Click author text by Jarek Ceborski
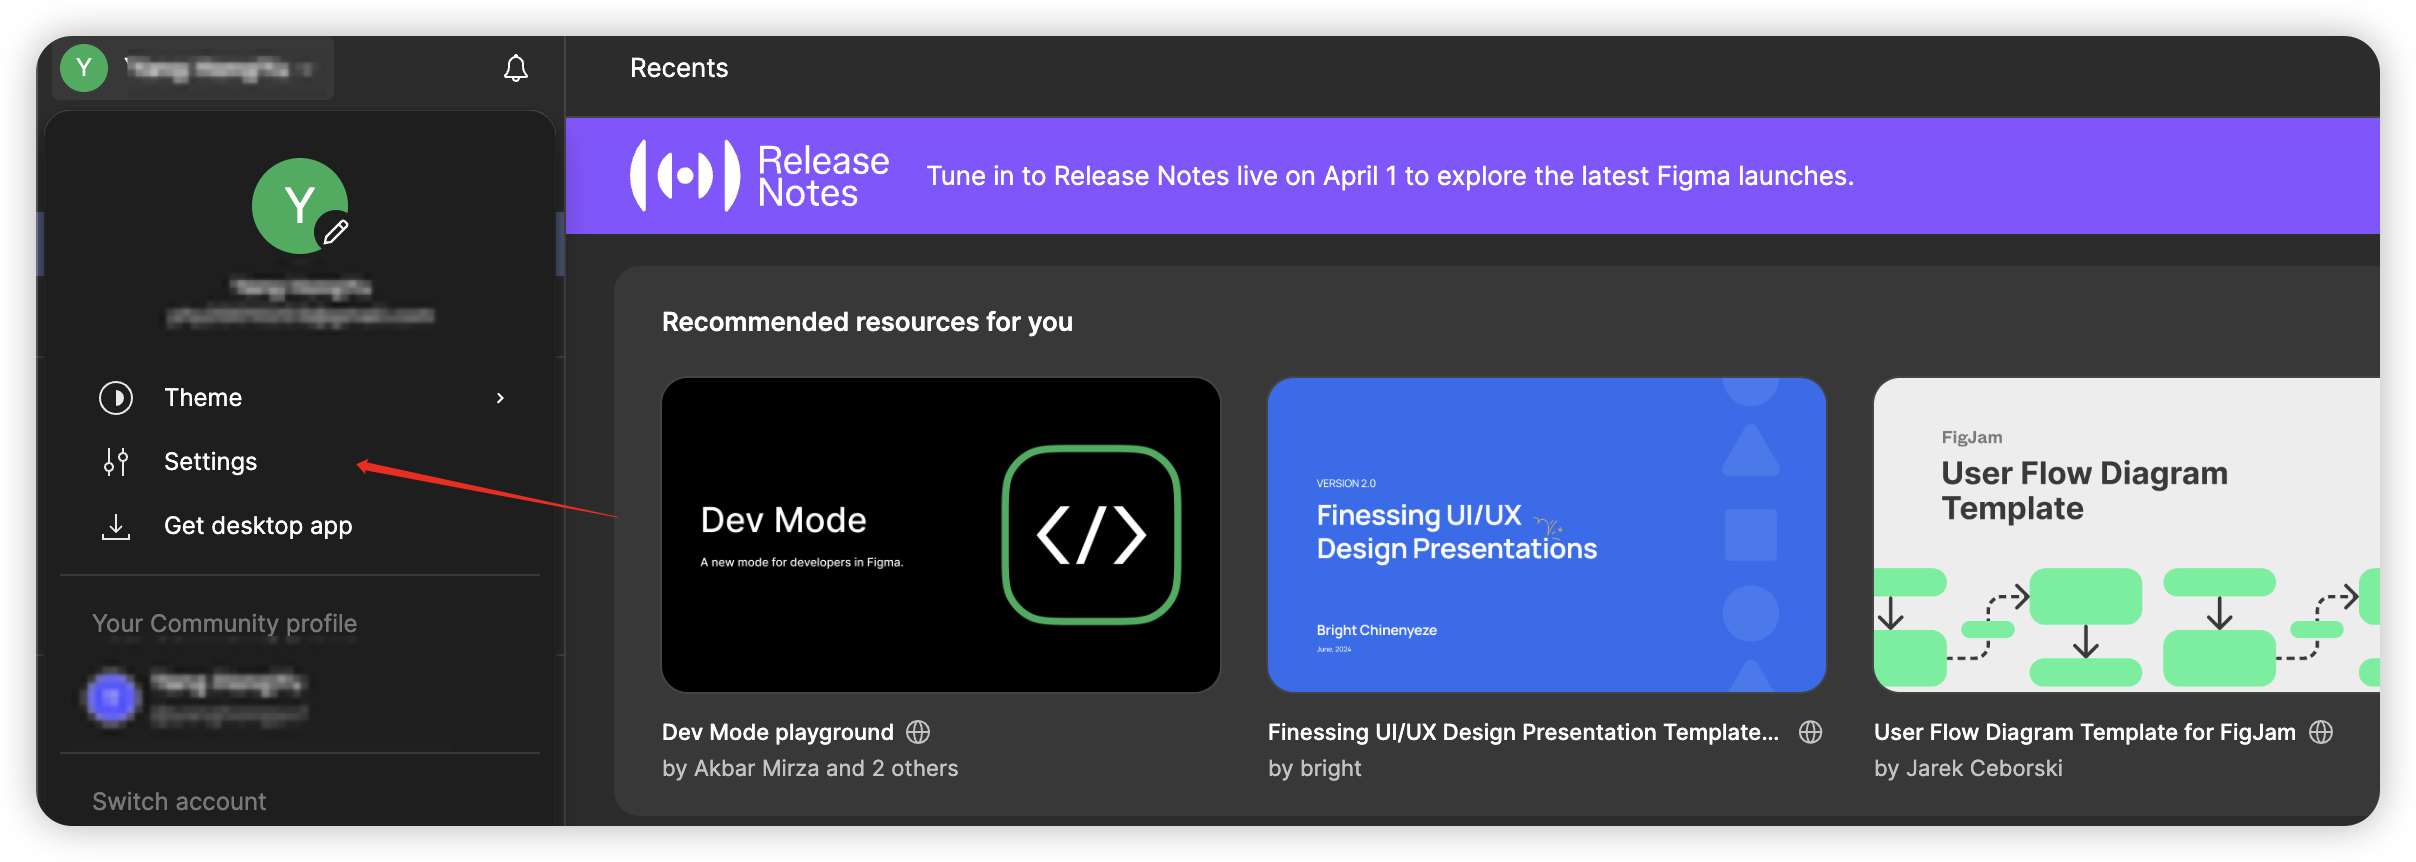 [1968, 768]
